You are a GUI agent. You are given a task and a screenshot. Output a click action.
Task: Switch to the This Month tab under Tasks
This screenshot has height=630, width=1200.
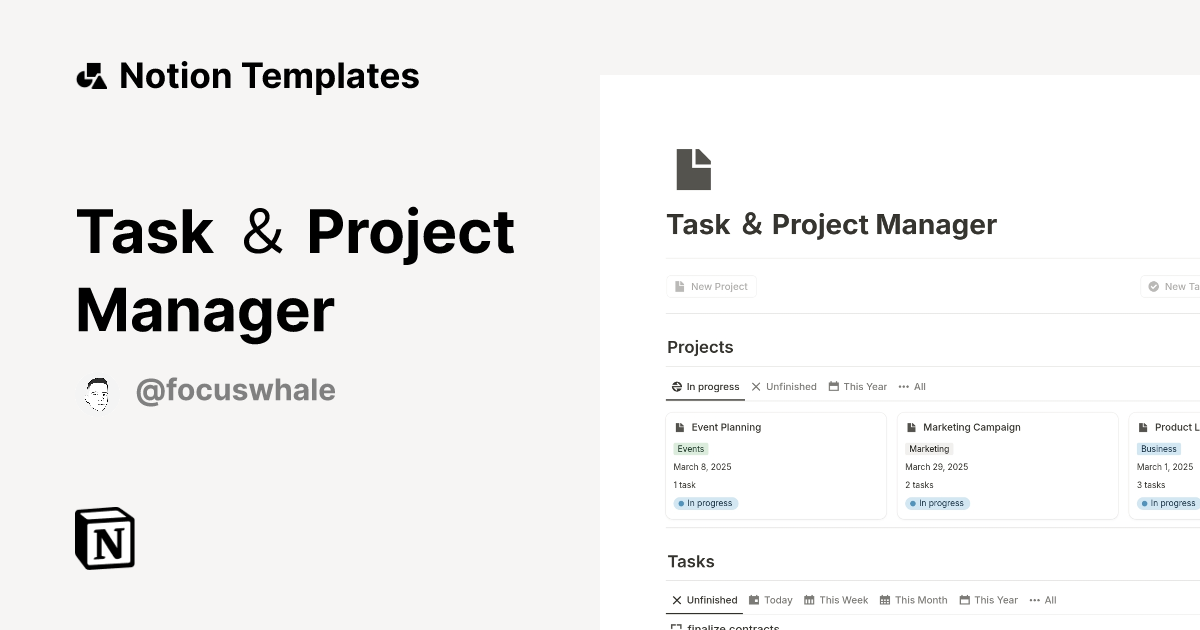point(913,600)
